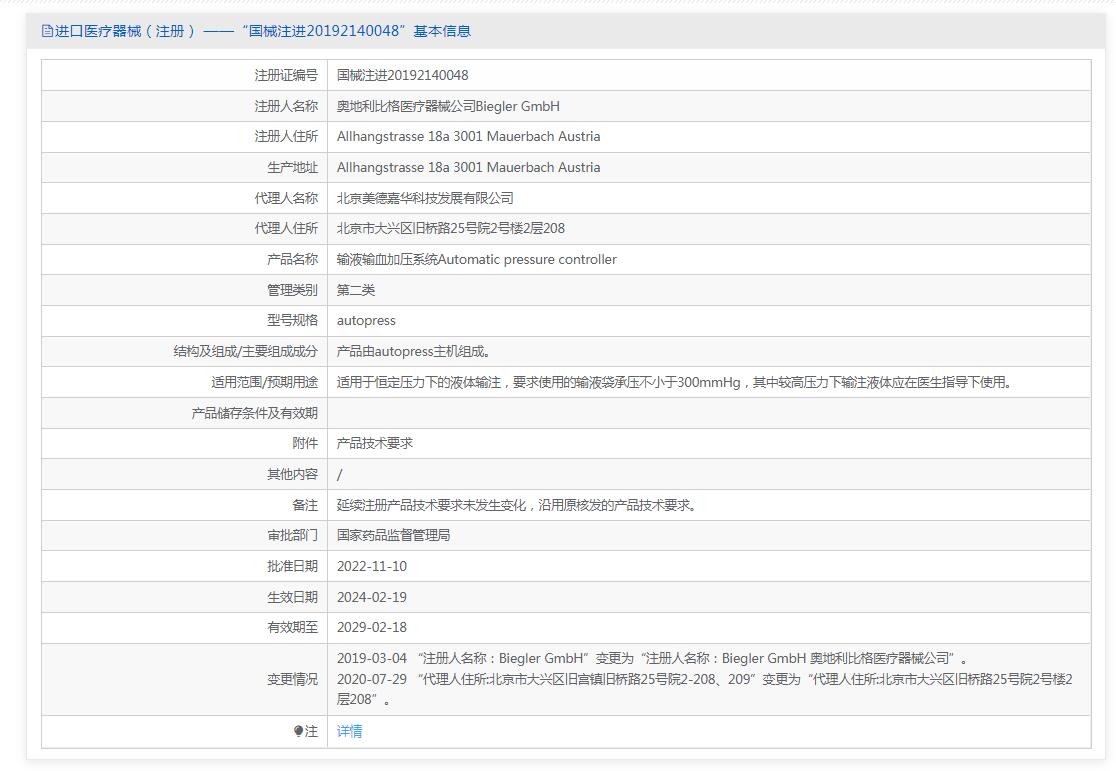
Task: Click the 生产地址 address value cell
Action: pyautogui.click(x=468, y=168)
